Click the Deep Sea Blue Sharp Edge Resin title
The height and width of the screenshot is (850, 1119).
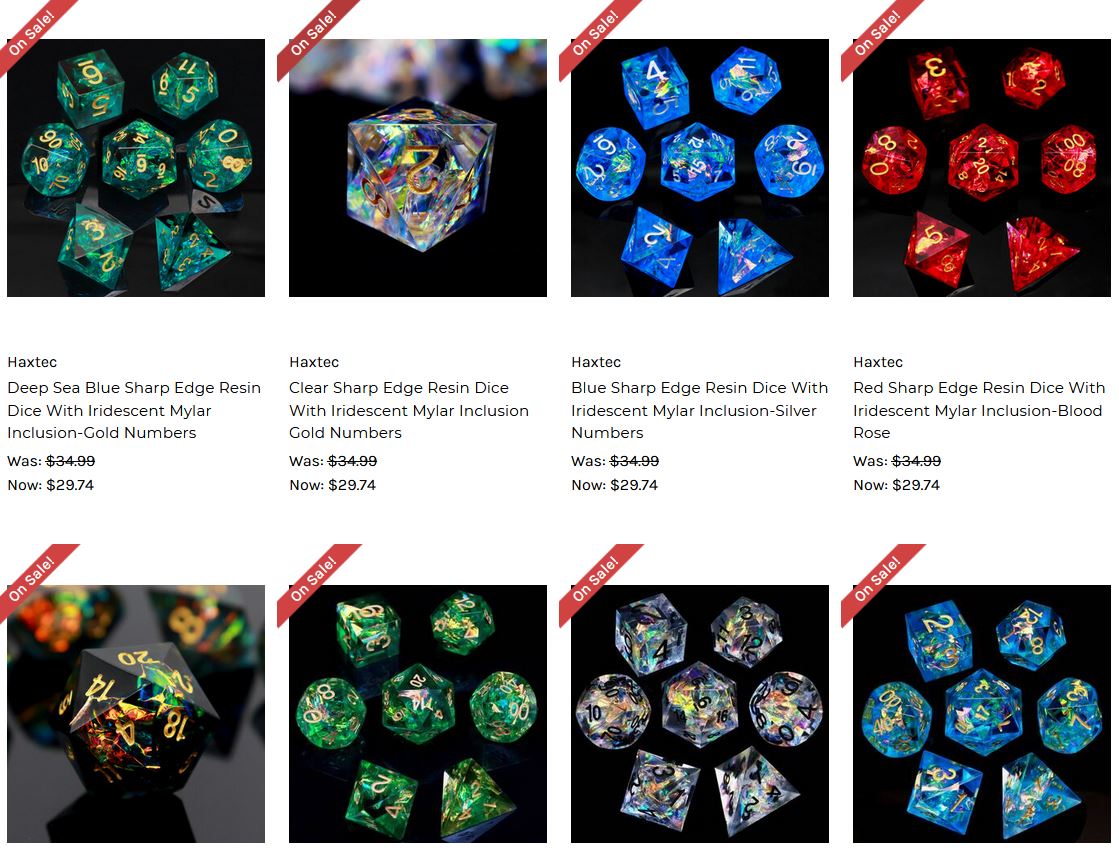click(134, 410)
